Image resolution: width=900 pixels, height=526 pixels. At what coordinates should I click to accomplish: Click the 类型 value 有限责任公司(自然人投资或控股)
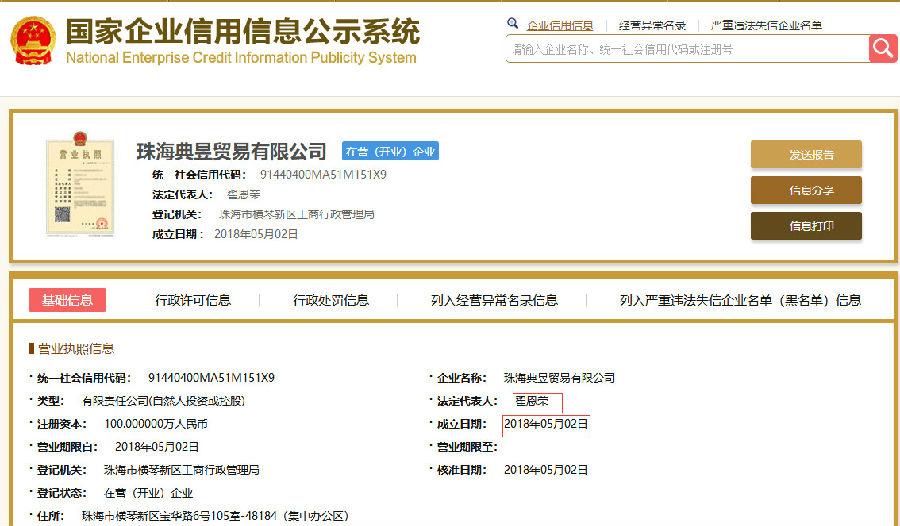(x=164, y=401)
